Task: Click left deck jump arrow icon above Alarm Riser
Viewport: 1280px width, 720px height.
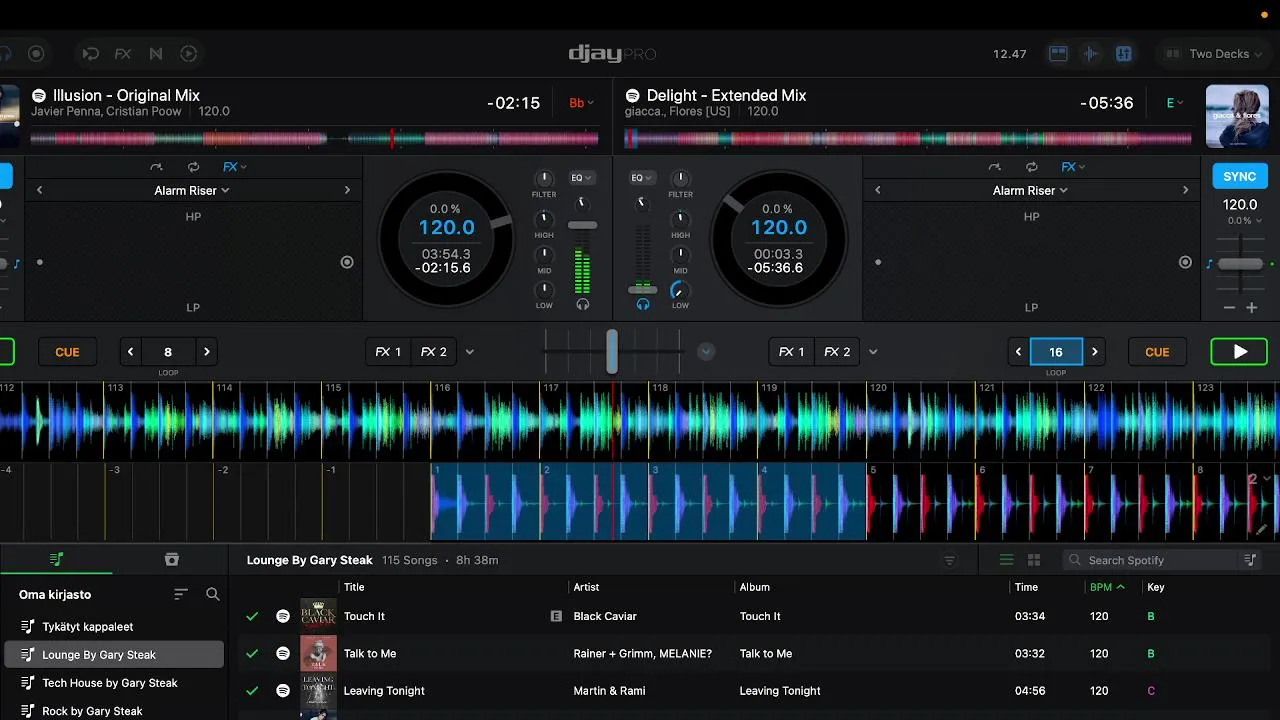Action: tap(156, 167)
